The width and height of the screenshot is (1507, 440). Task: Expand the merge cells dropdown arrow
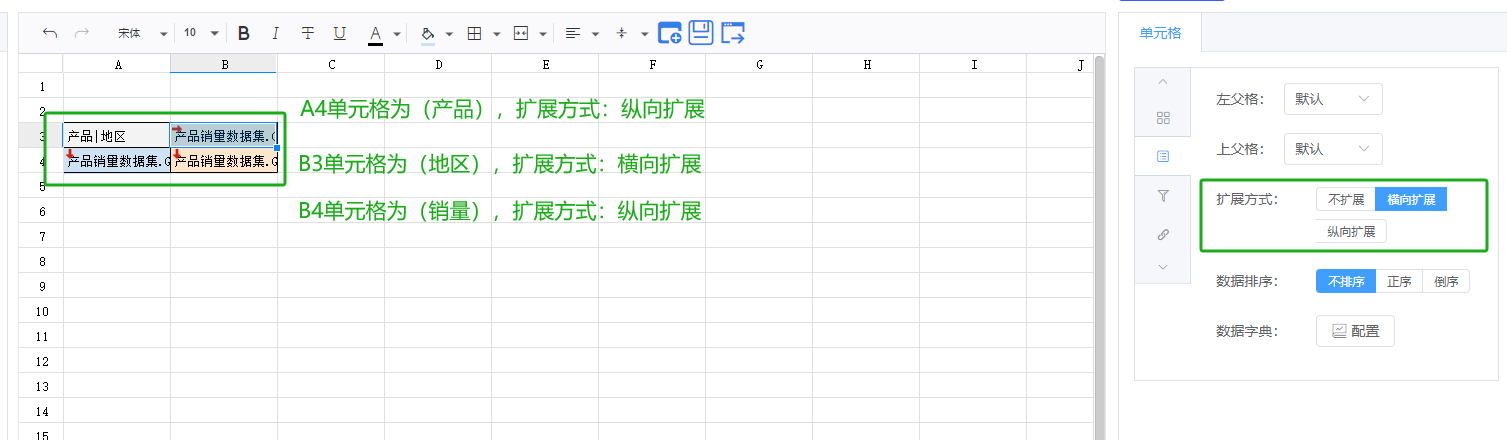coord(543,34)
